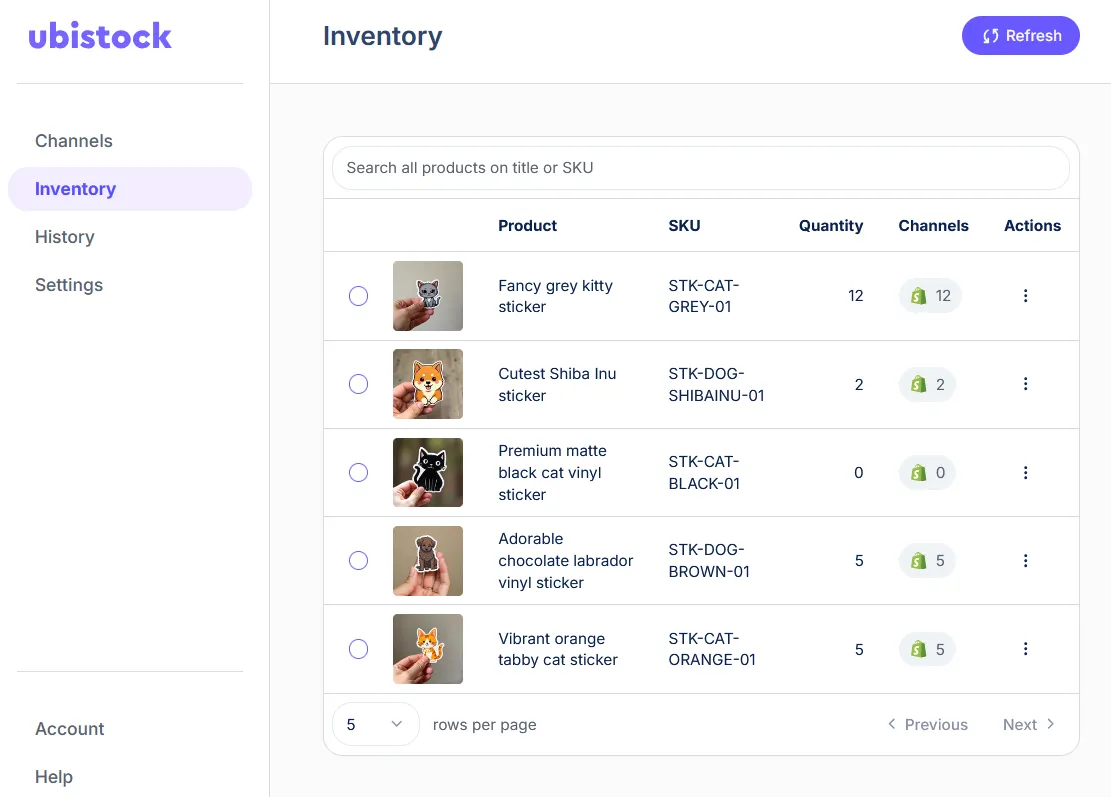Click the Shopify badge showing 0 stock
1111x797 pixels.
[927, 472]
